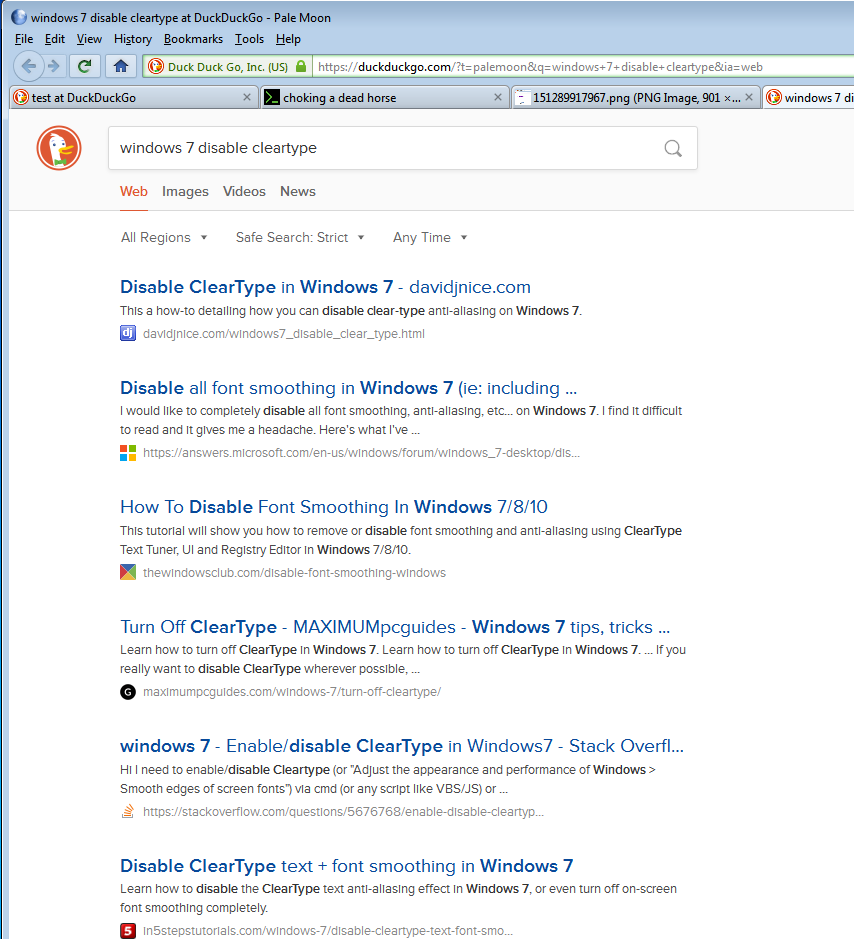Image resolution: width=854 pixels, height=939 pixels.
Task: Close the 'test at DuckDuckGo' tab
Action: tap(247, 98)
